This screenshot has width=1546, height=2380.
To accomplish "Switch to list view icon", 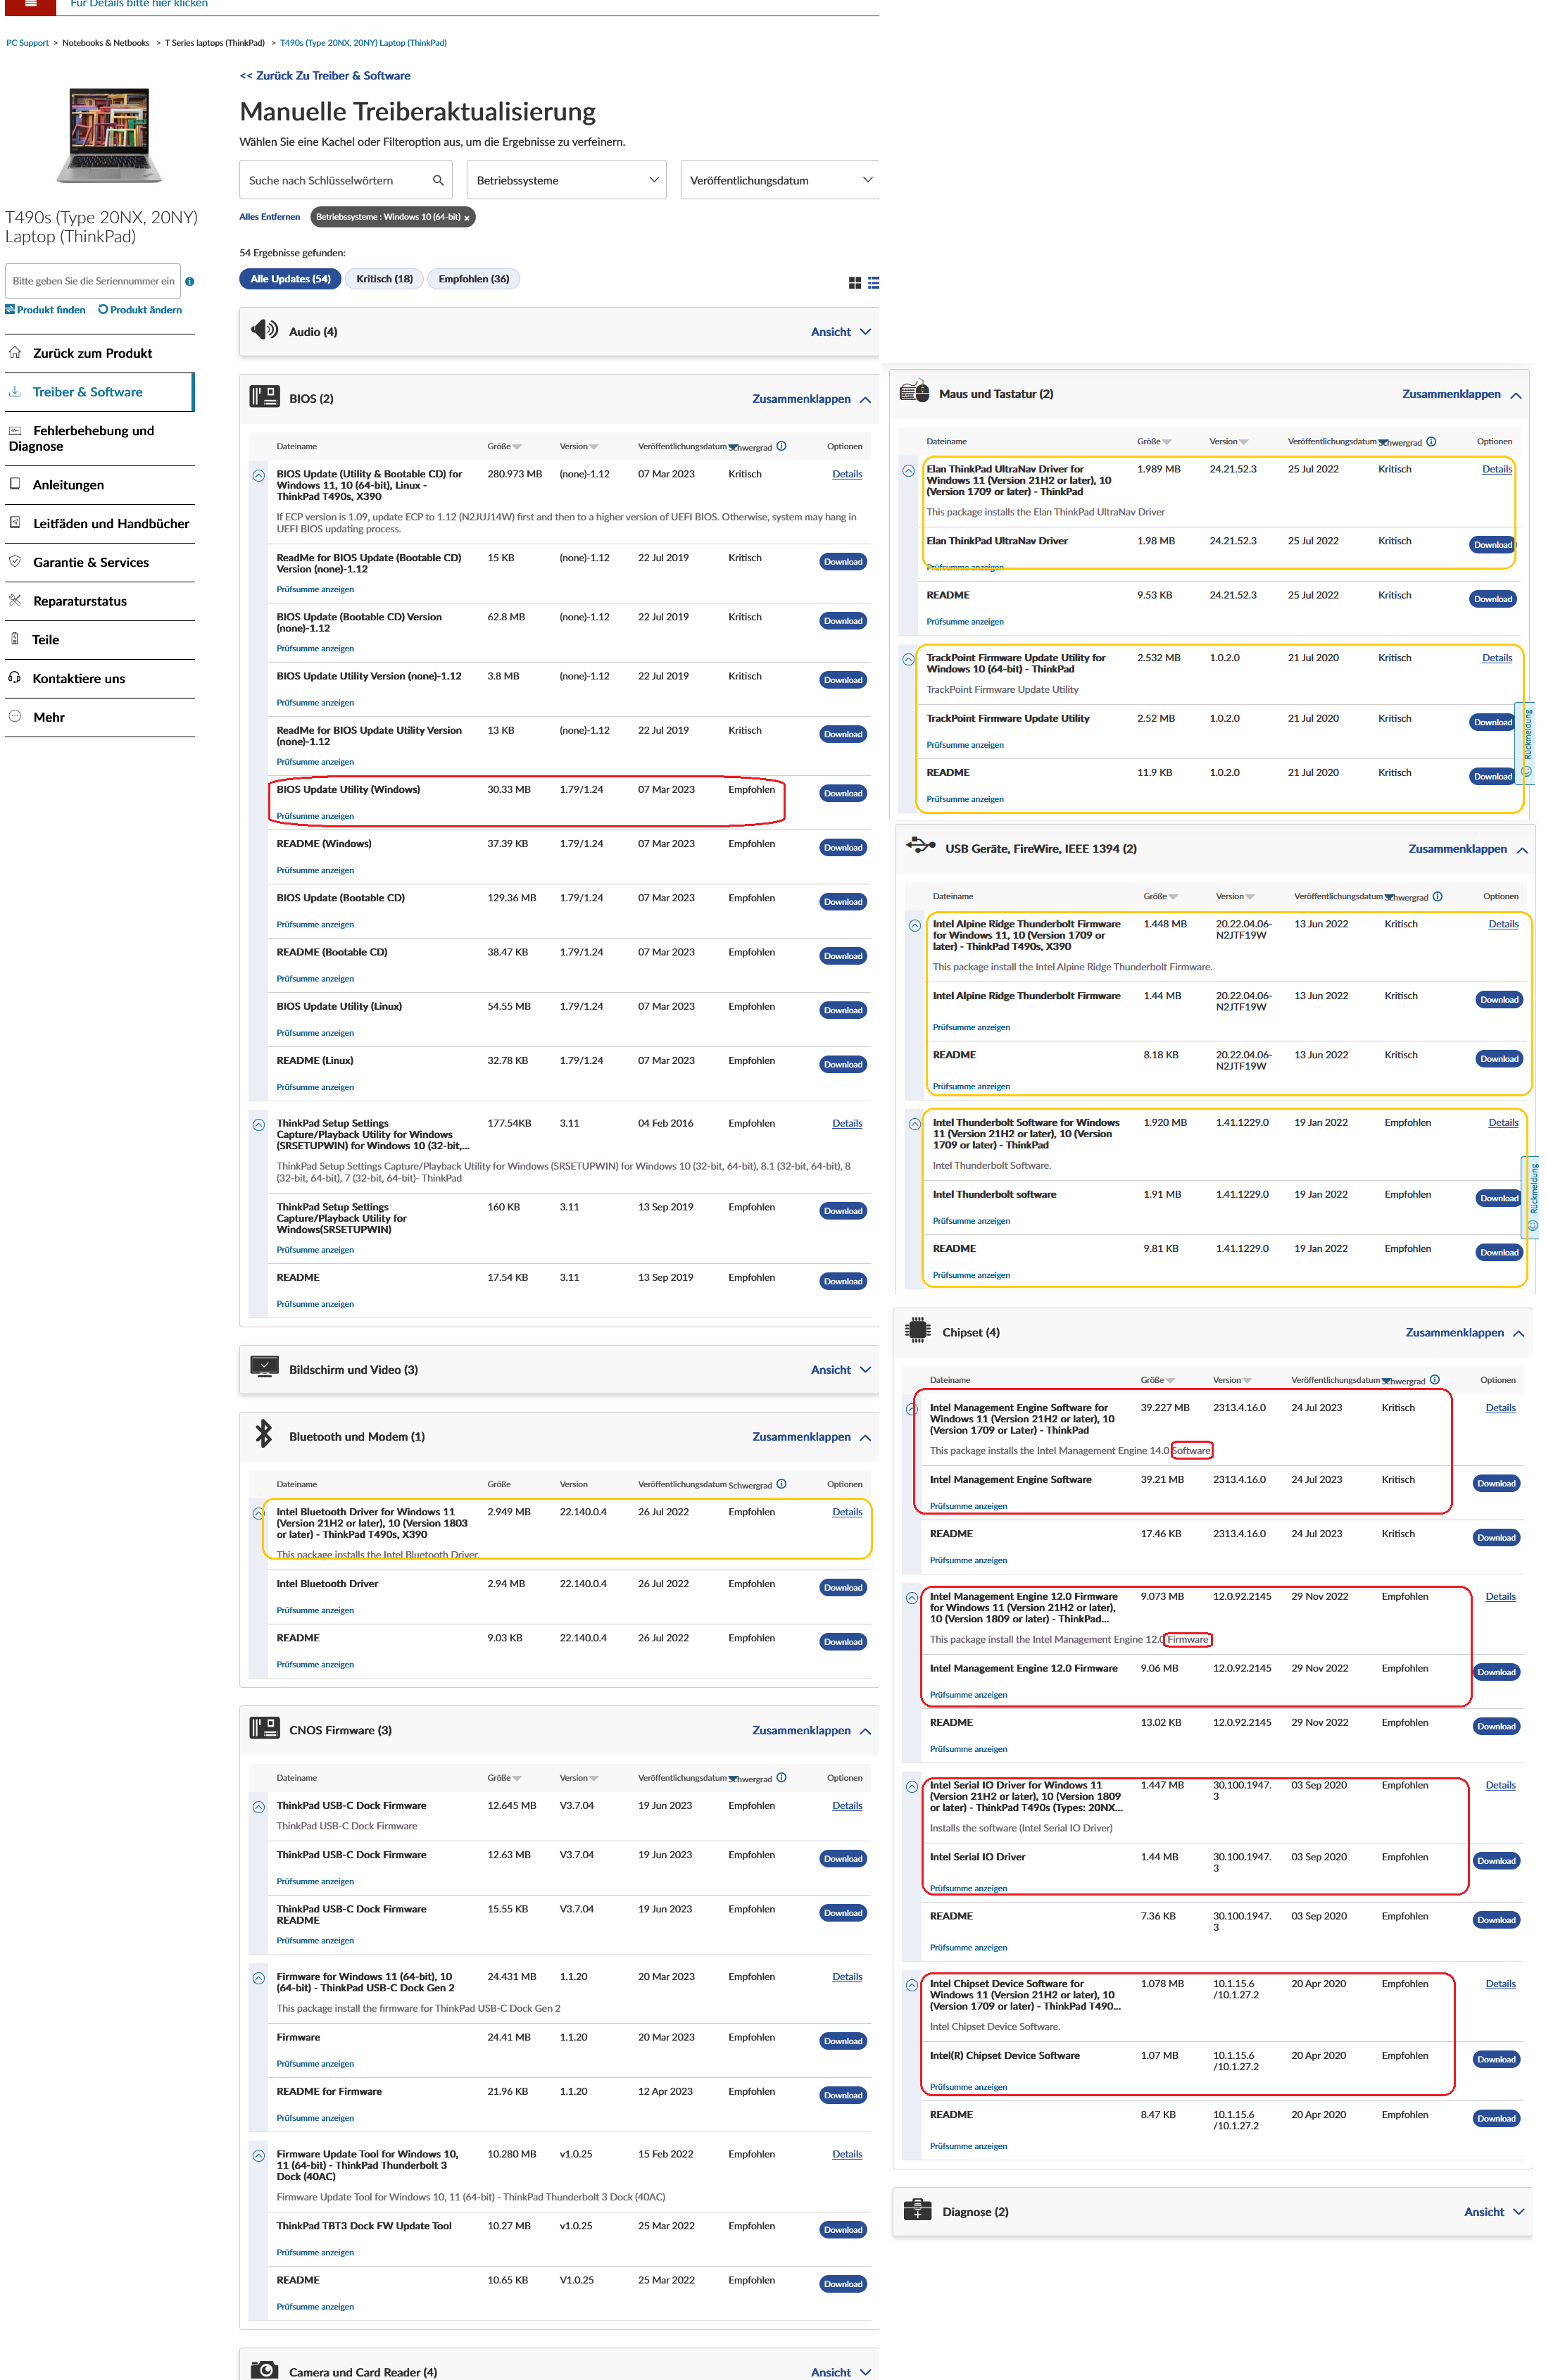I will (873, 283).
